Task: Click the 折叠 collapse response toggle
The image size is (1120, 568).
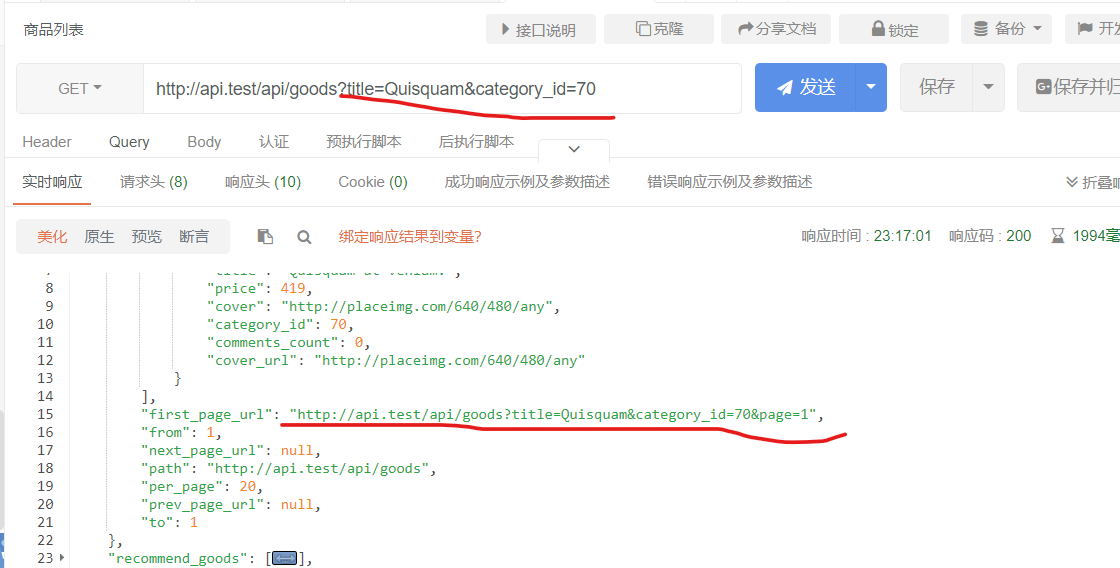Action: pyautogui.click(x=1093, y=182)
